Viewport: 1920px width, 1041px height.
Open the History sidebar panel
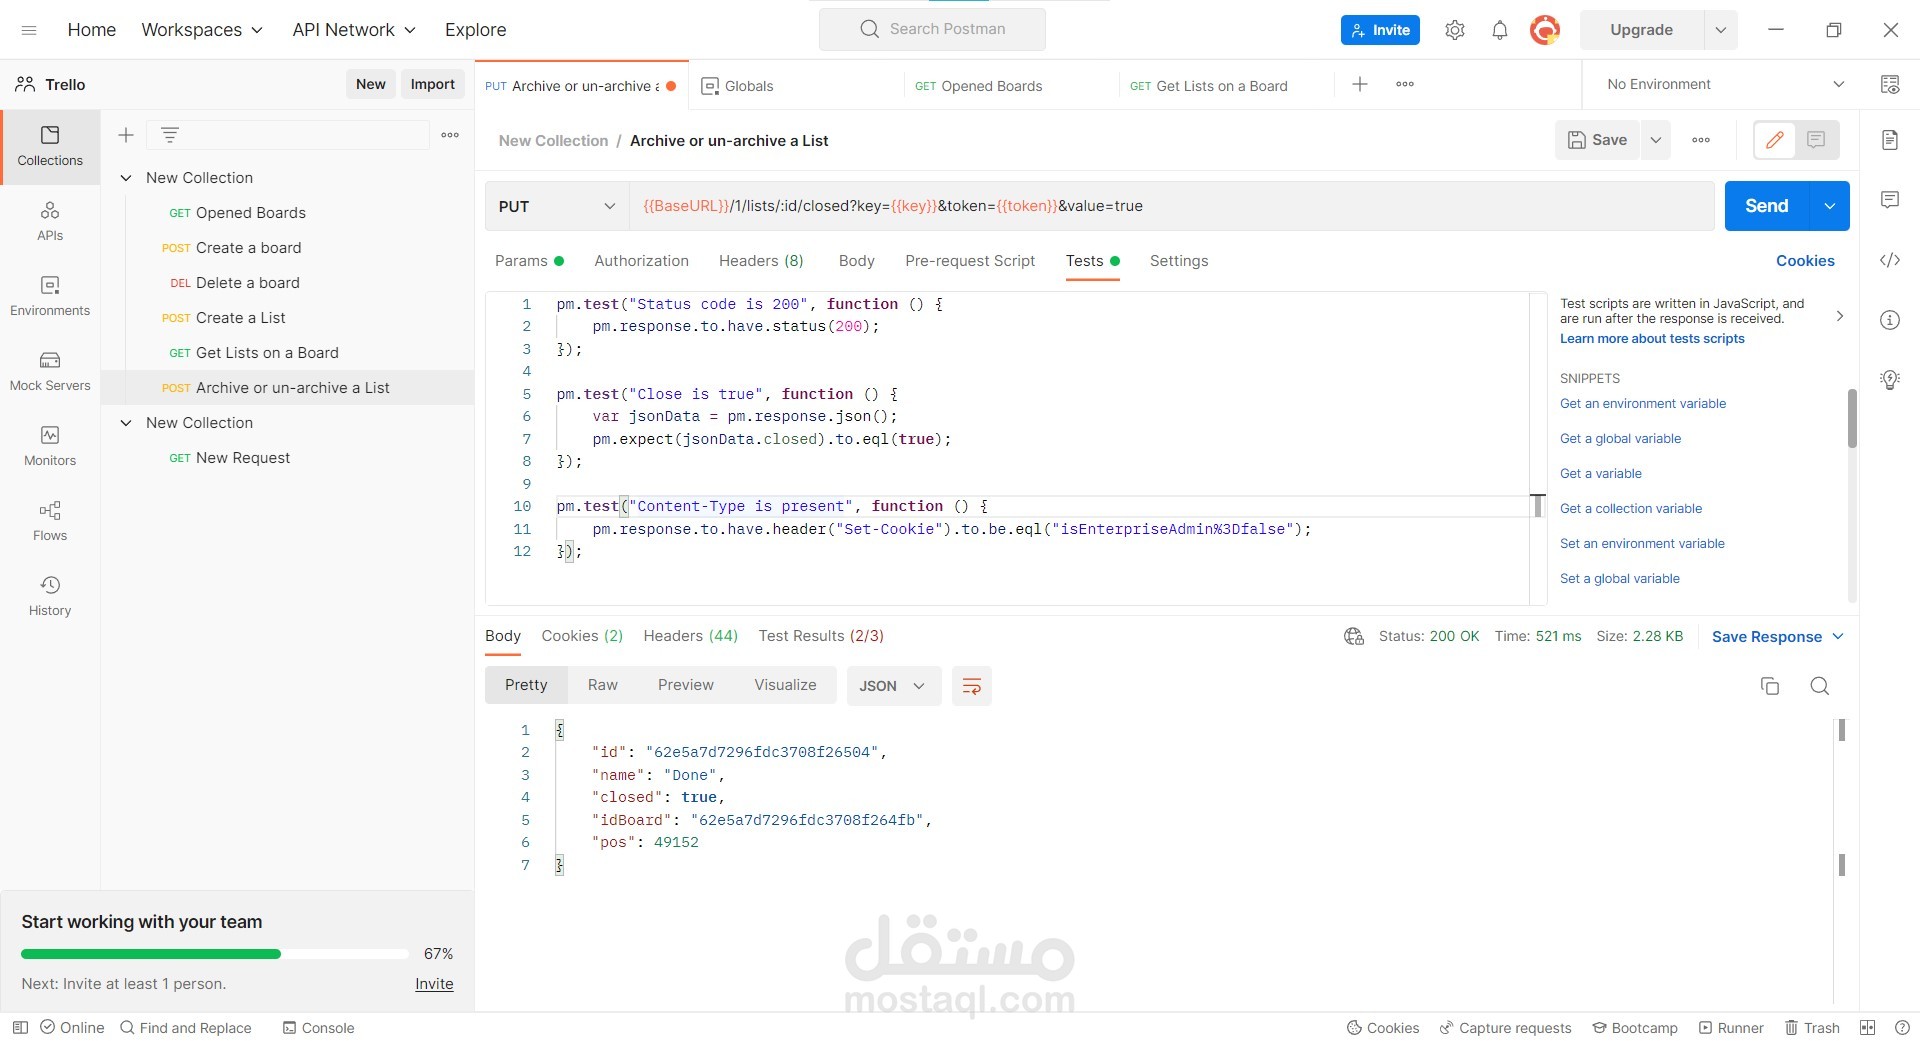coord(50,596)
